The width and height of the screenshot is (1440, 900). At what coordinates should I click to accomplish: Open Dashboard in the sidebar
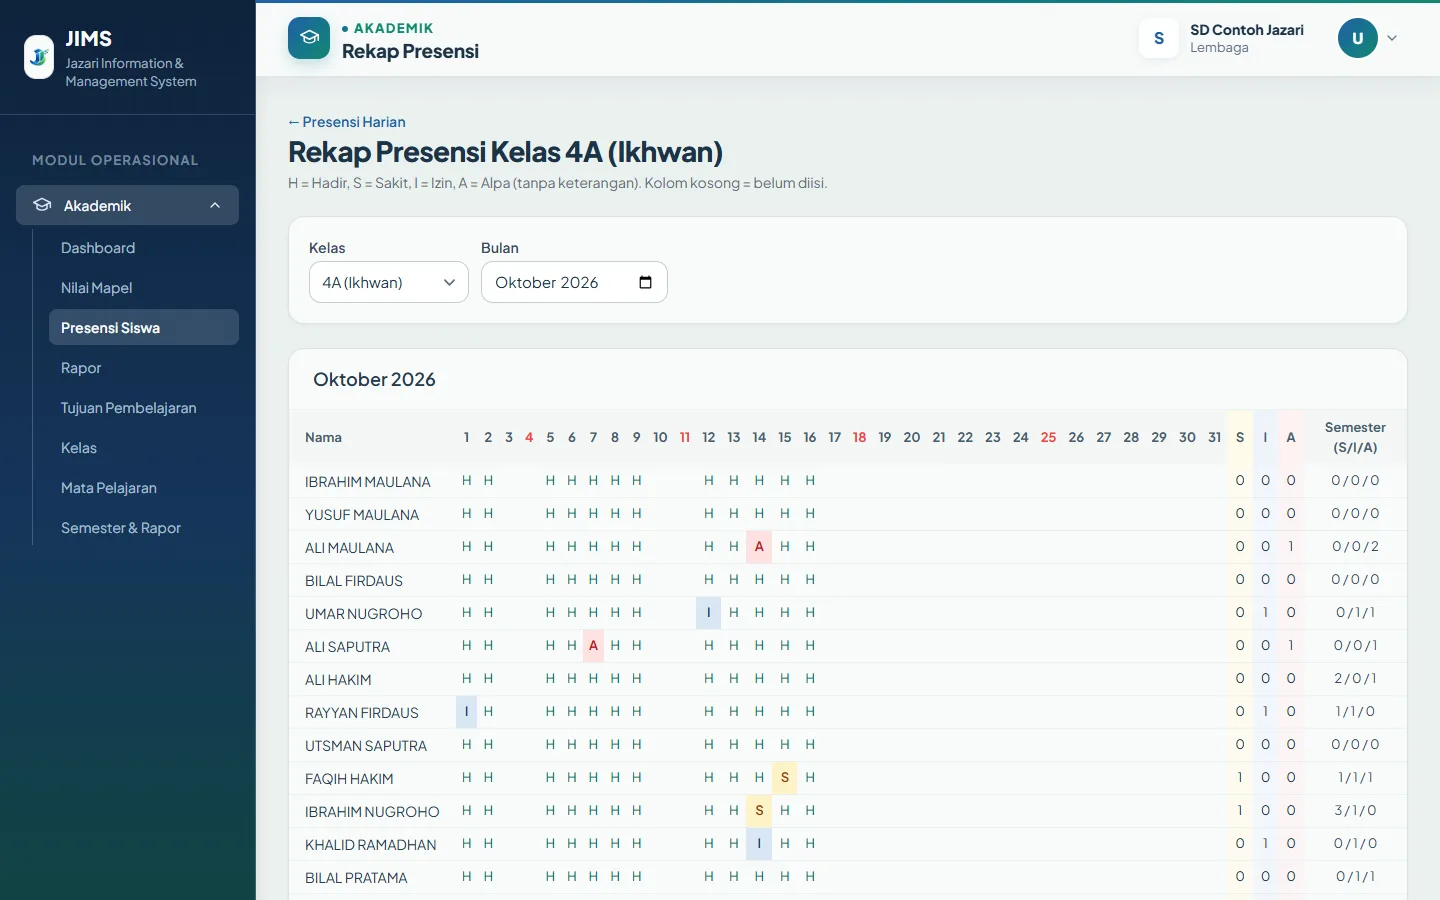click(98, 248)
